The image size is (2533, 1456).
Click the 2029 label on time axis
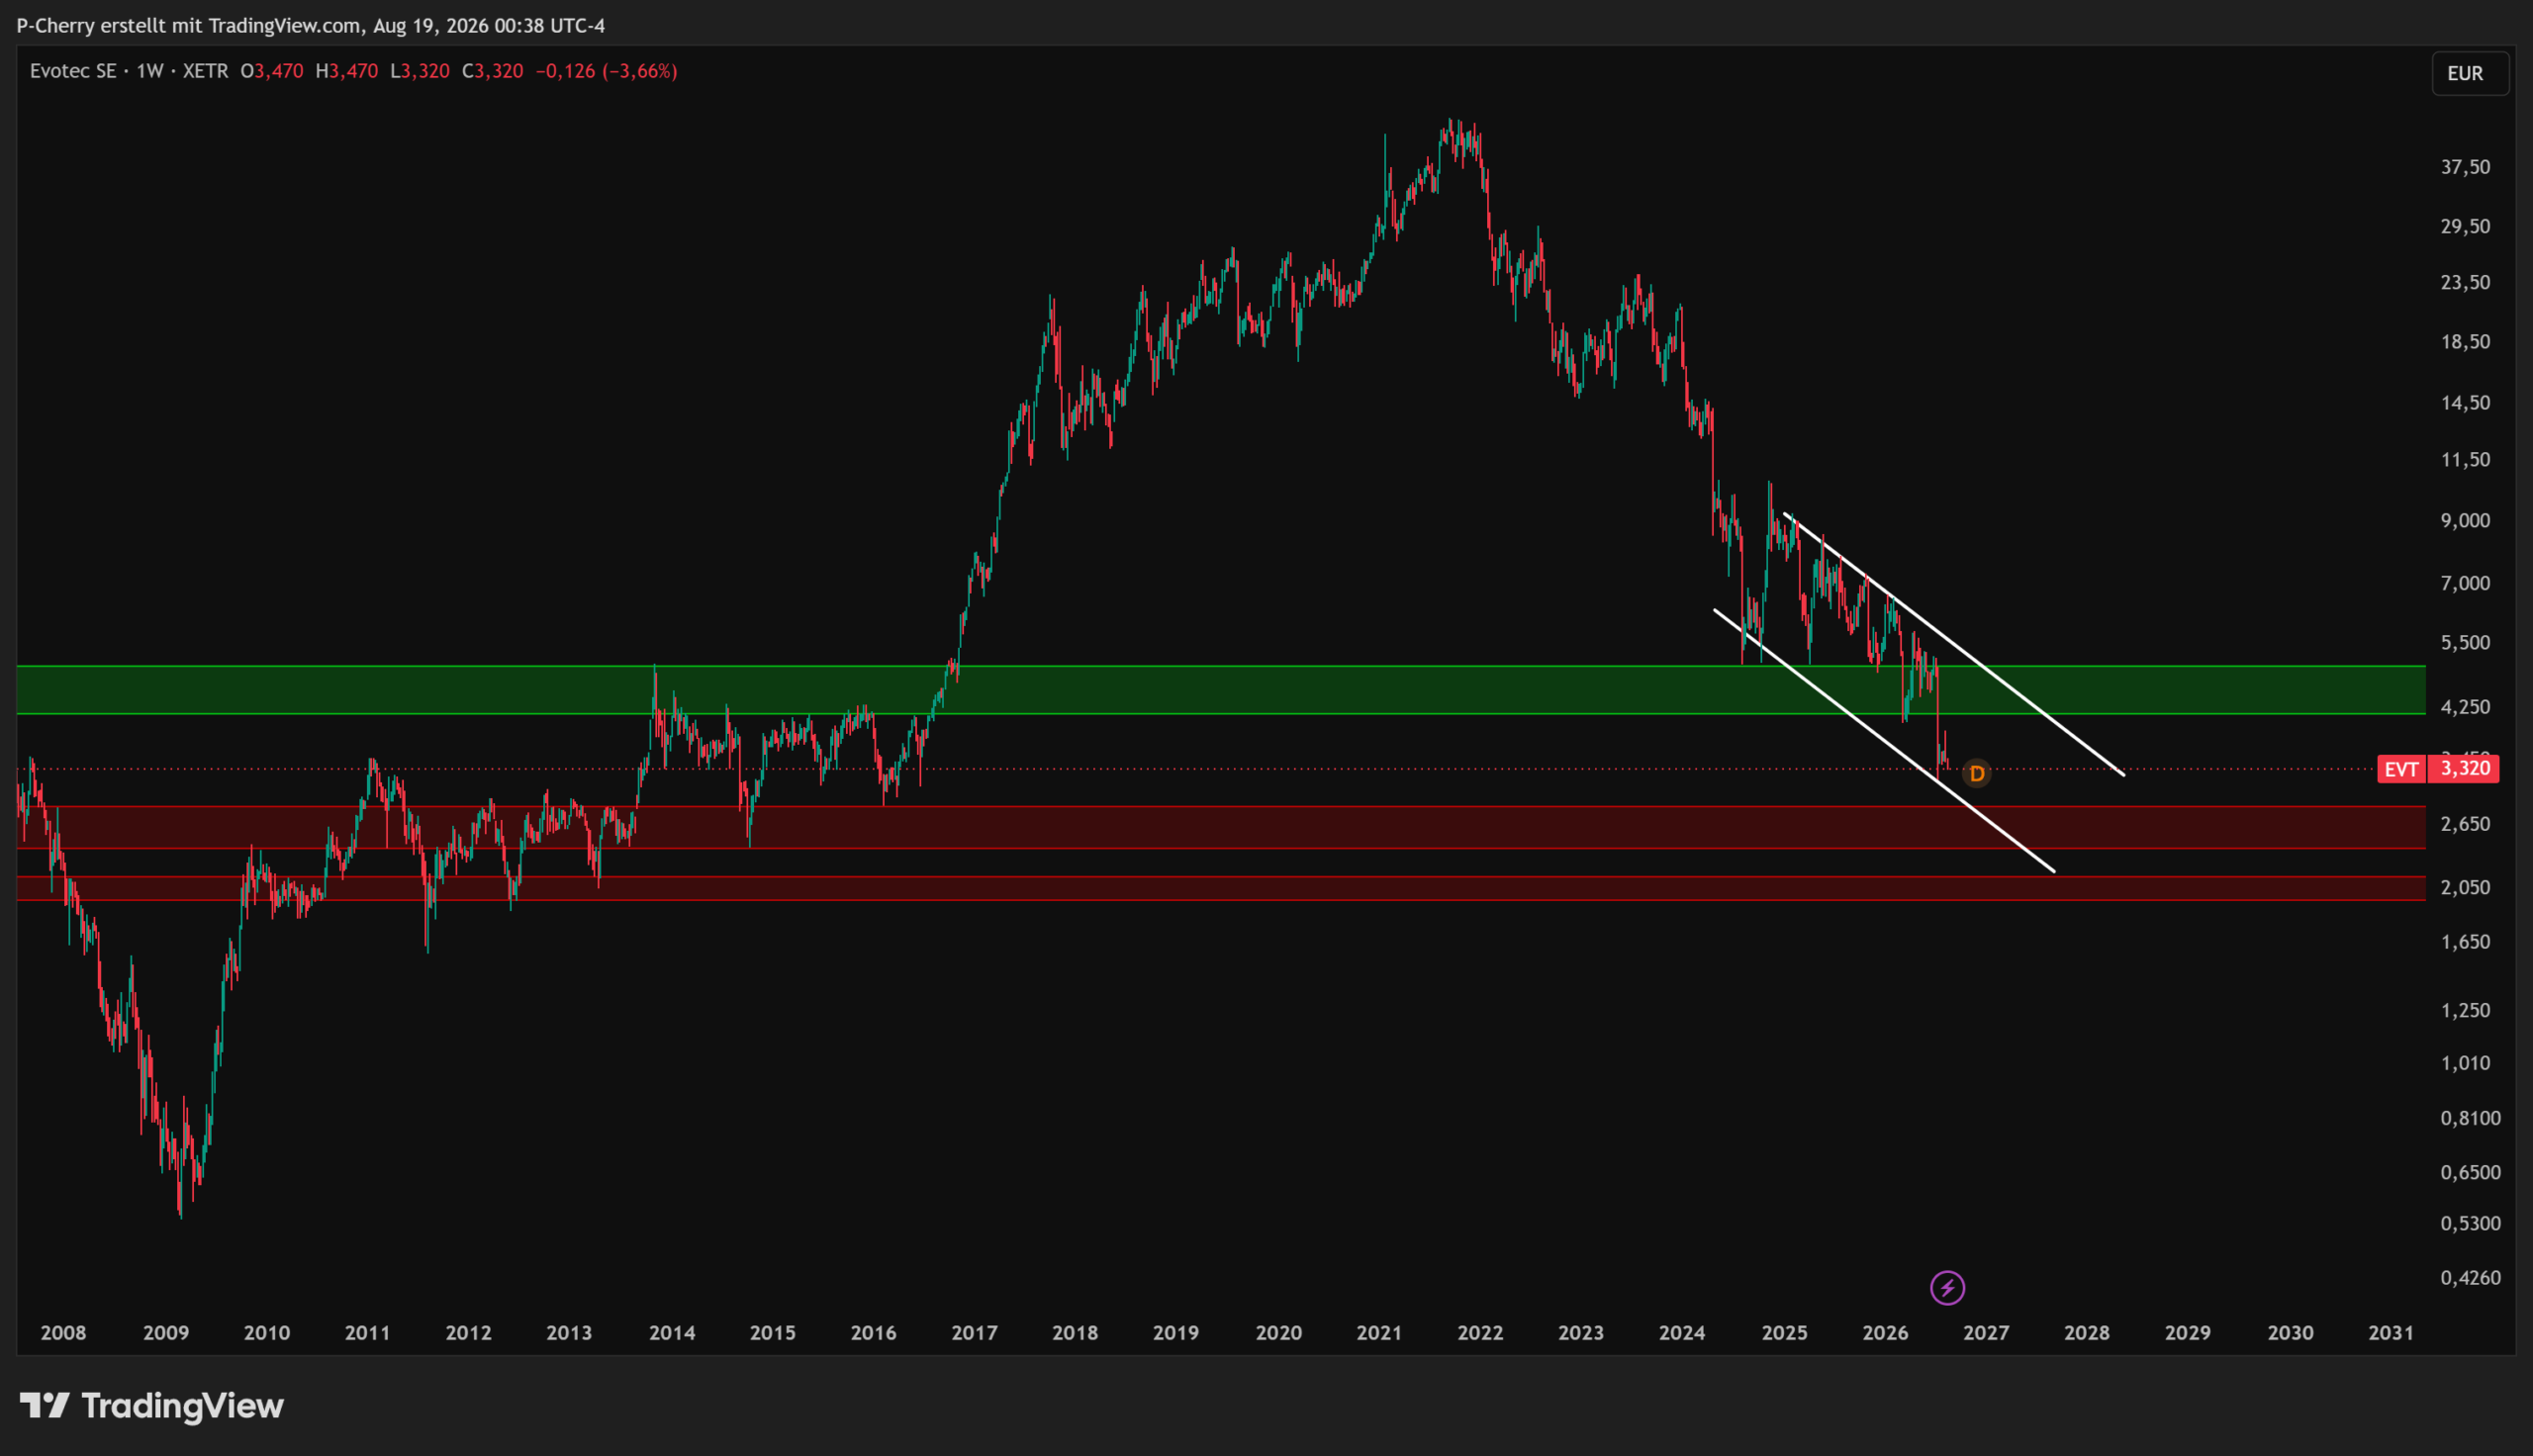tap(2188, 1332)
